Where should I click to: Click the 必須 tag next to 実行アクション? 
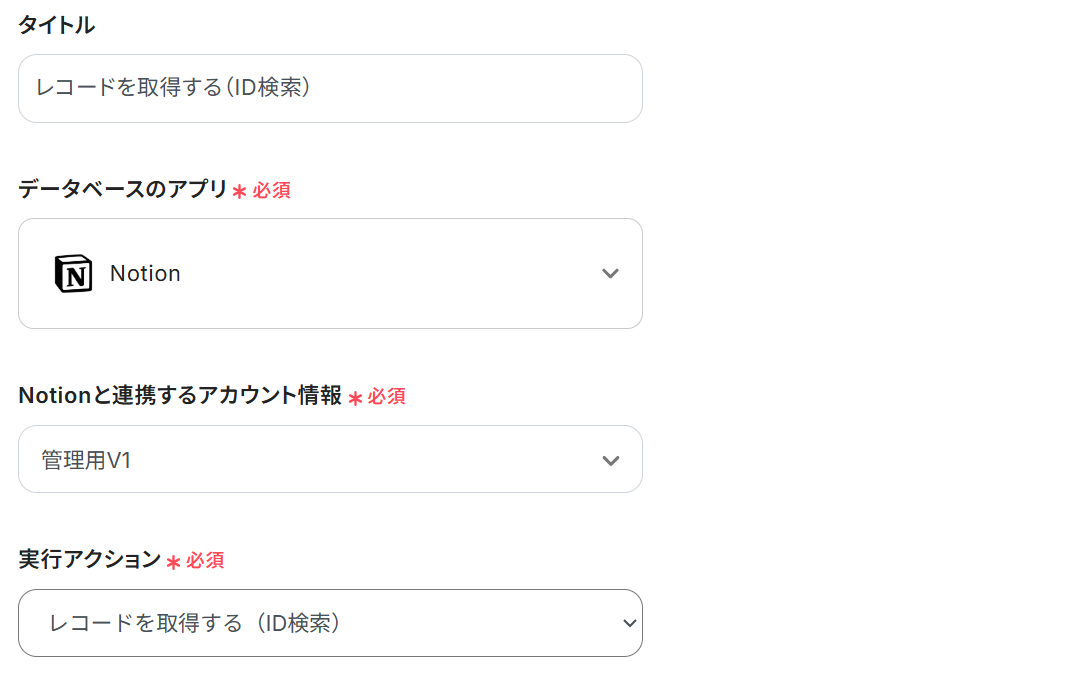coord(205,560)
